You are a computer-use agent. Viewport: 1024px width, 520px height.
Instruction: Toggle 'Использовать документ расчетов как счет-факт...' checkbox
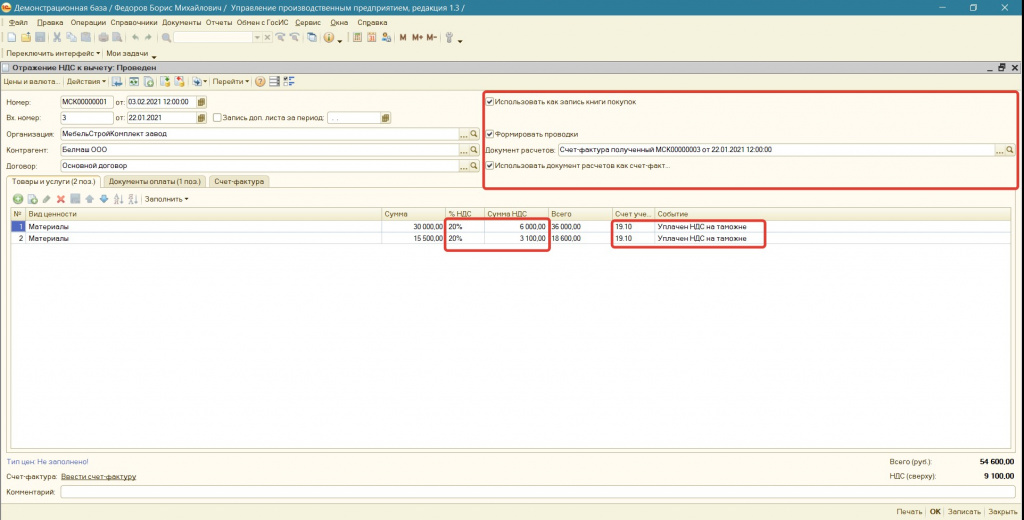[489, 166]
